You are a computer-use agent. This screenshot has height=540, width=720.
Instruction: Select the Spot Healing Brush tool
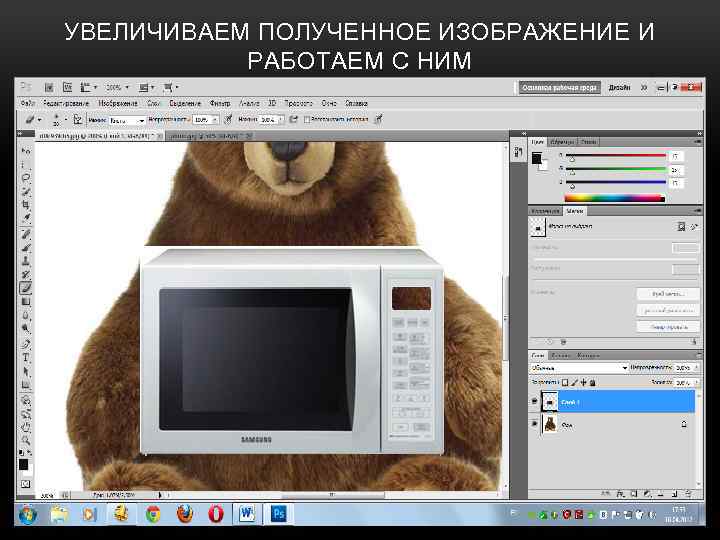[x=26, y=234]
